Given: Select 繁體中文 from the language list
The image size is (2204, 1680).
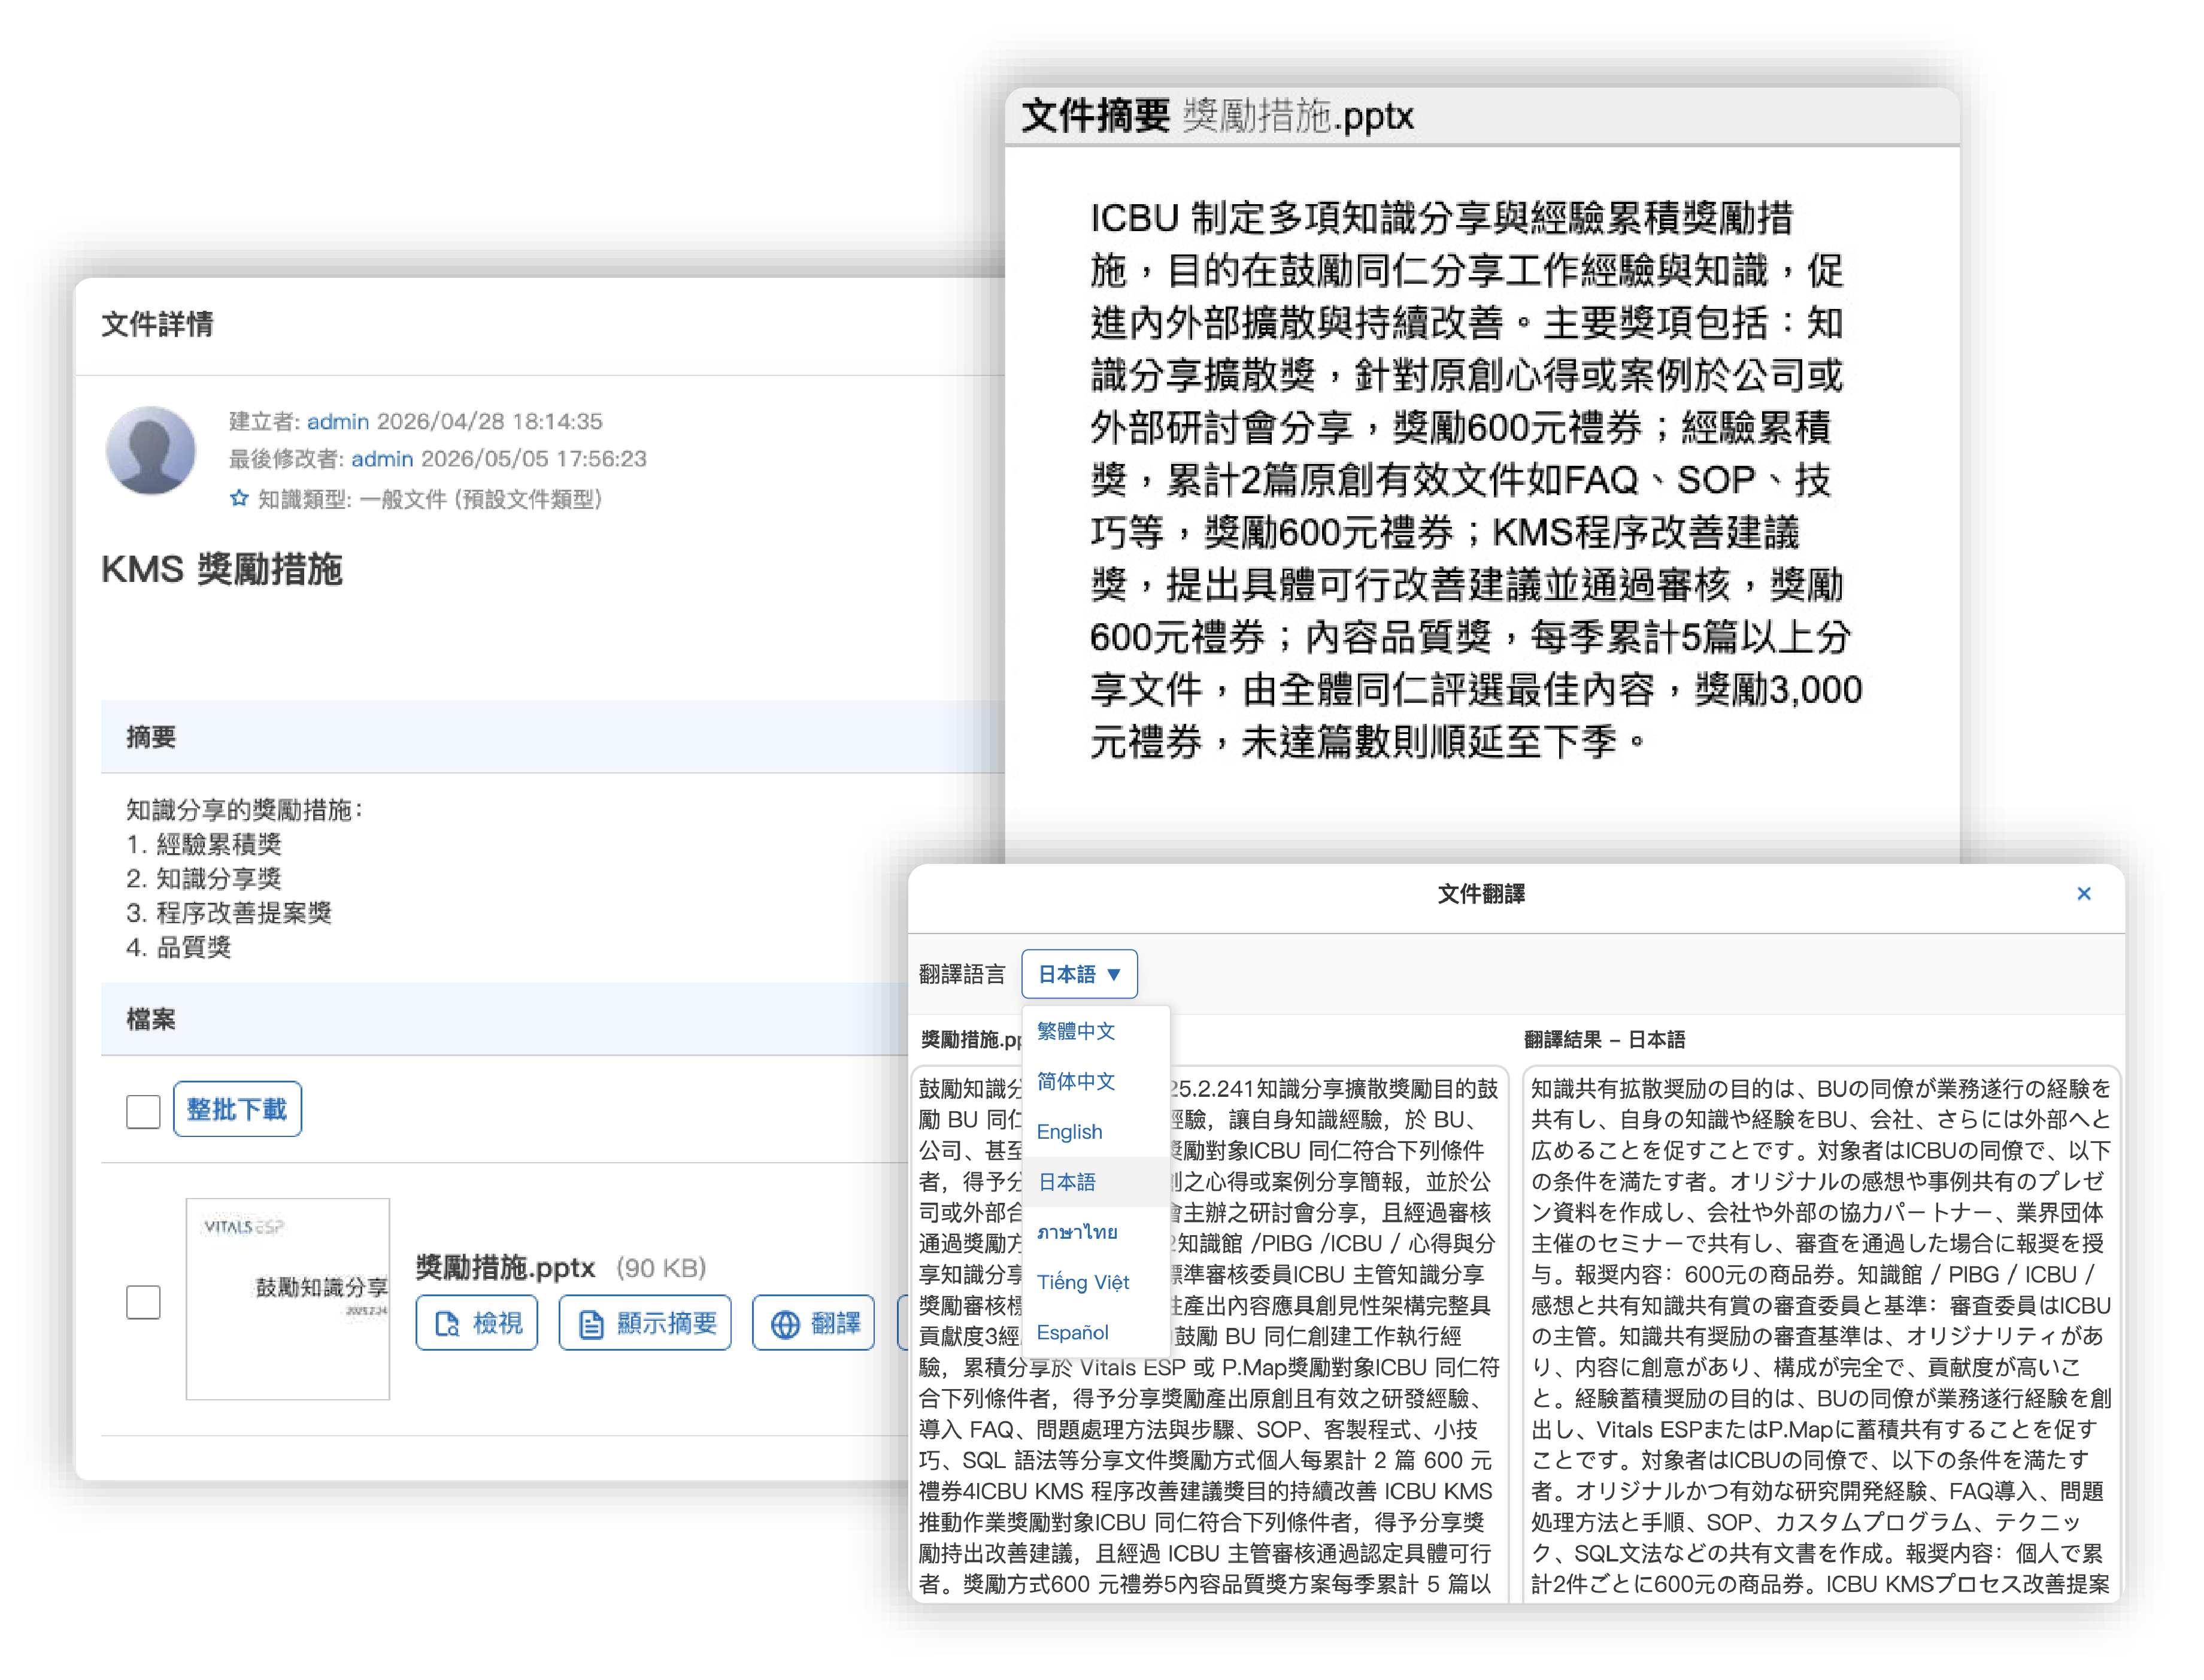Looking at the screenshot, I should [1076, 1031].
